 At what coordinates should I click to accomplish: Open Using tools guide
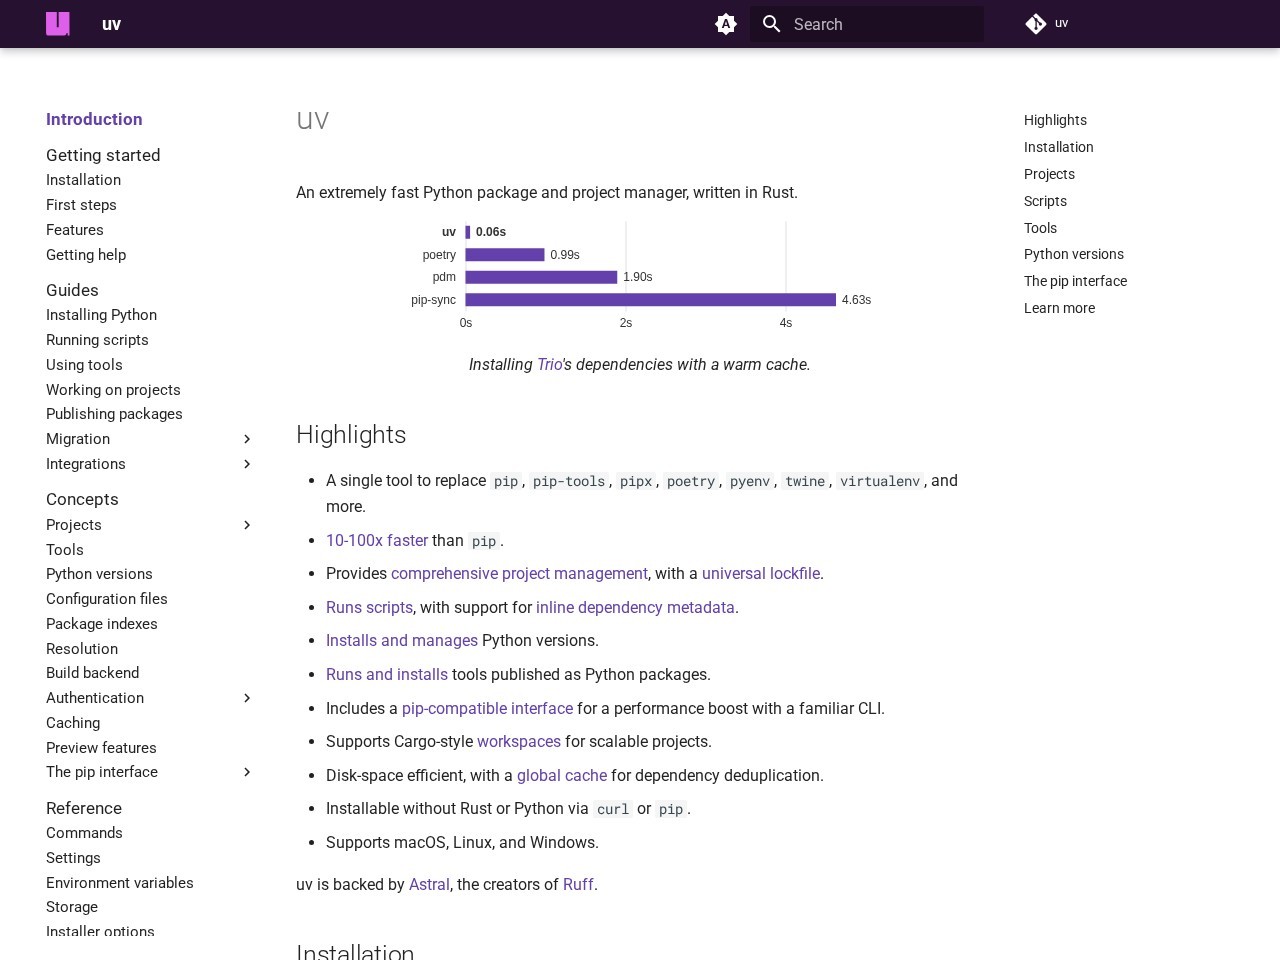(x=84, y=365)
